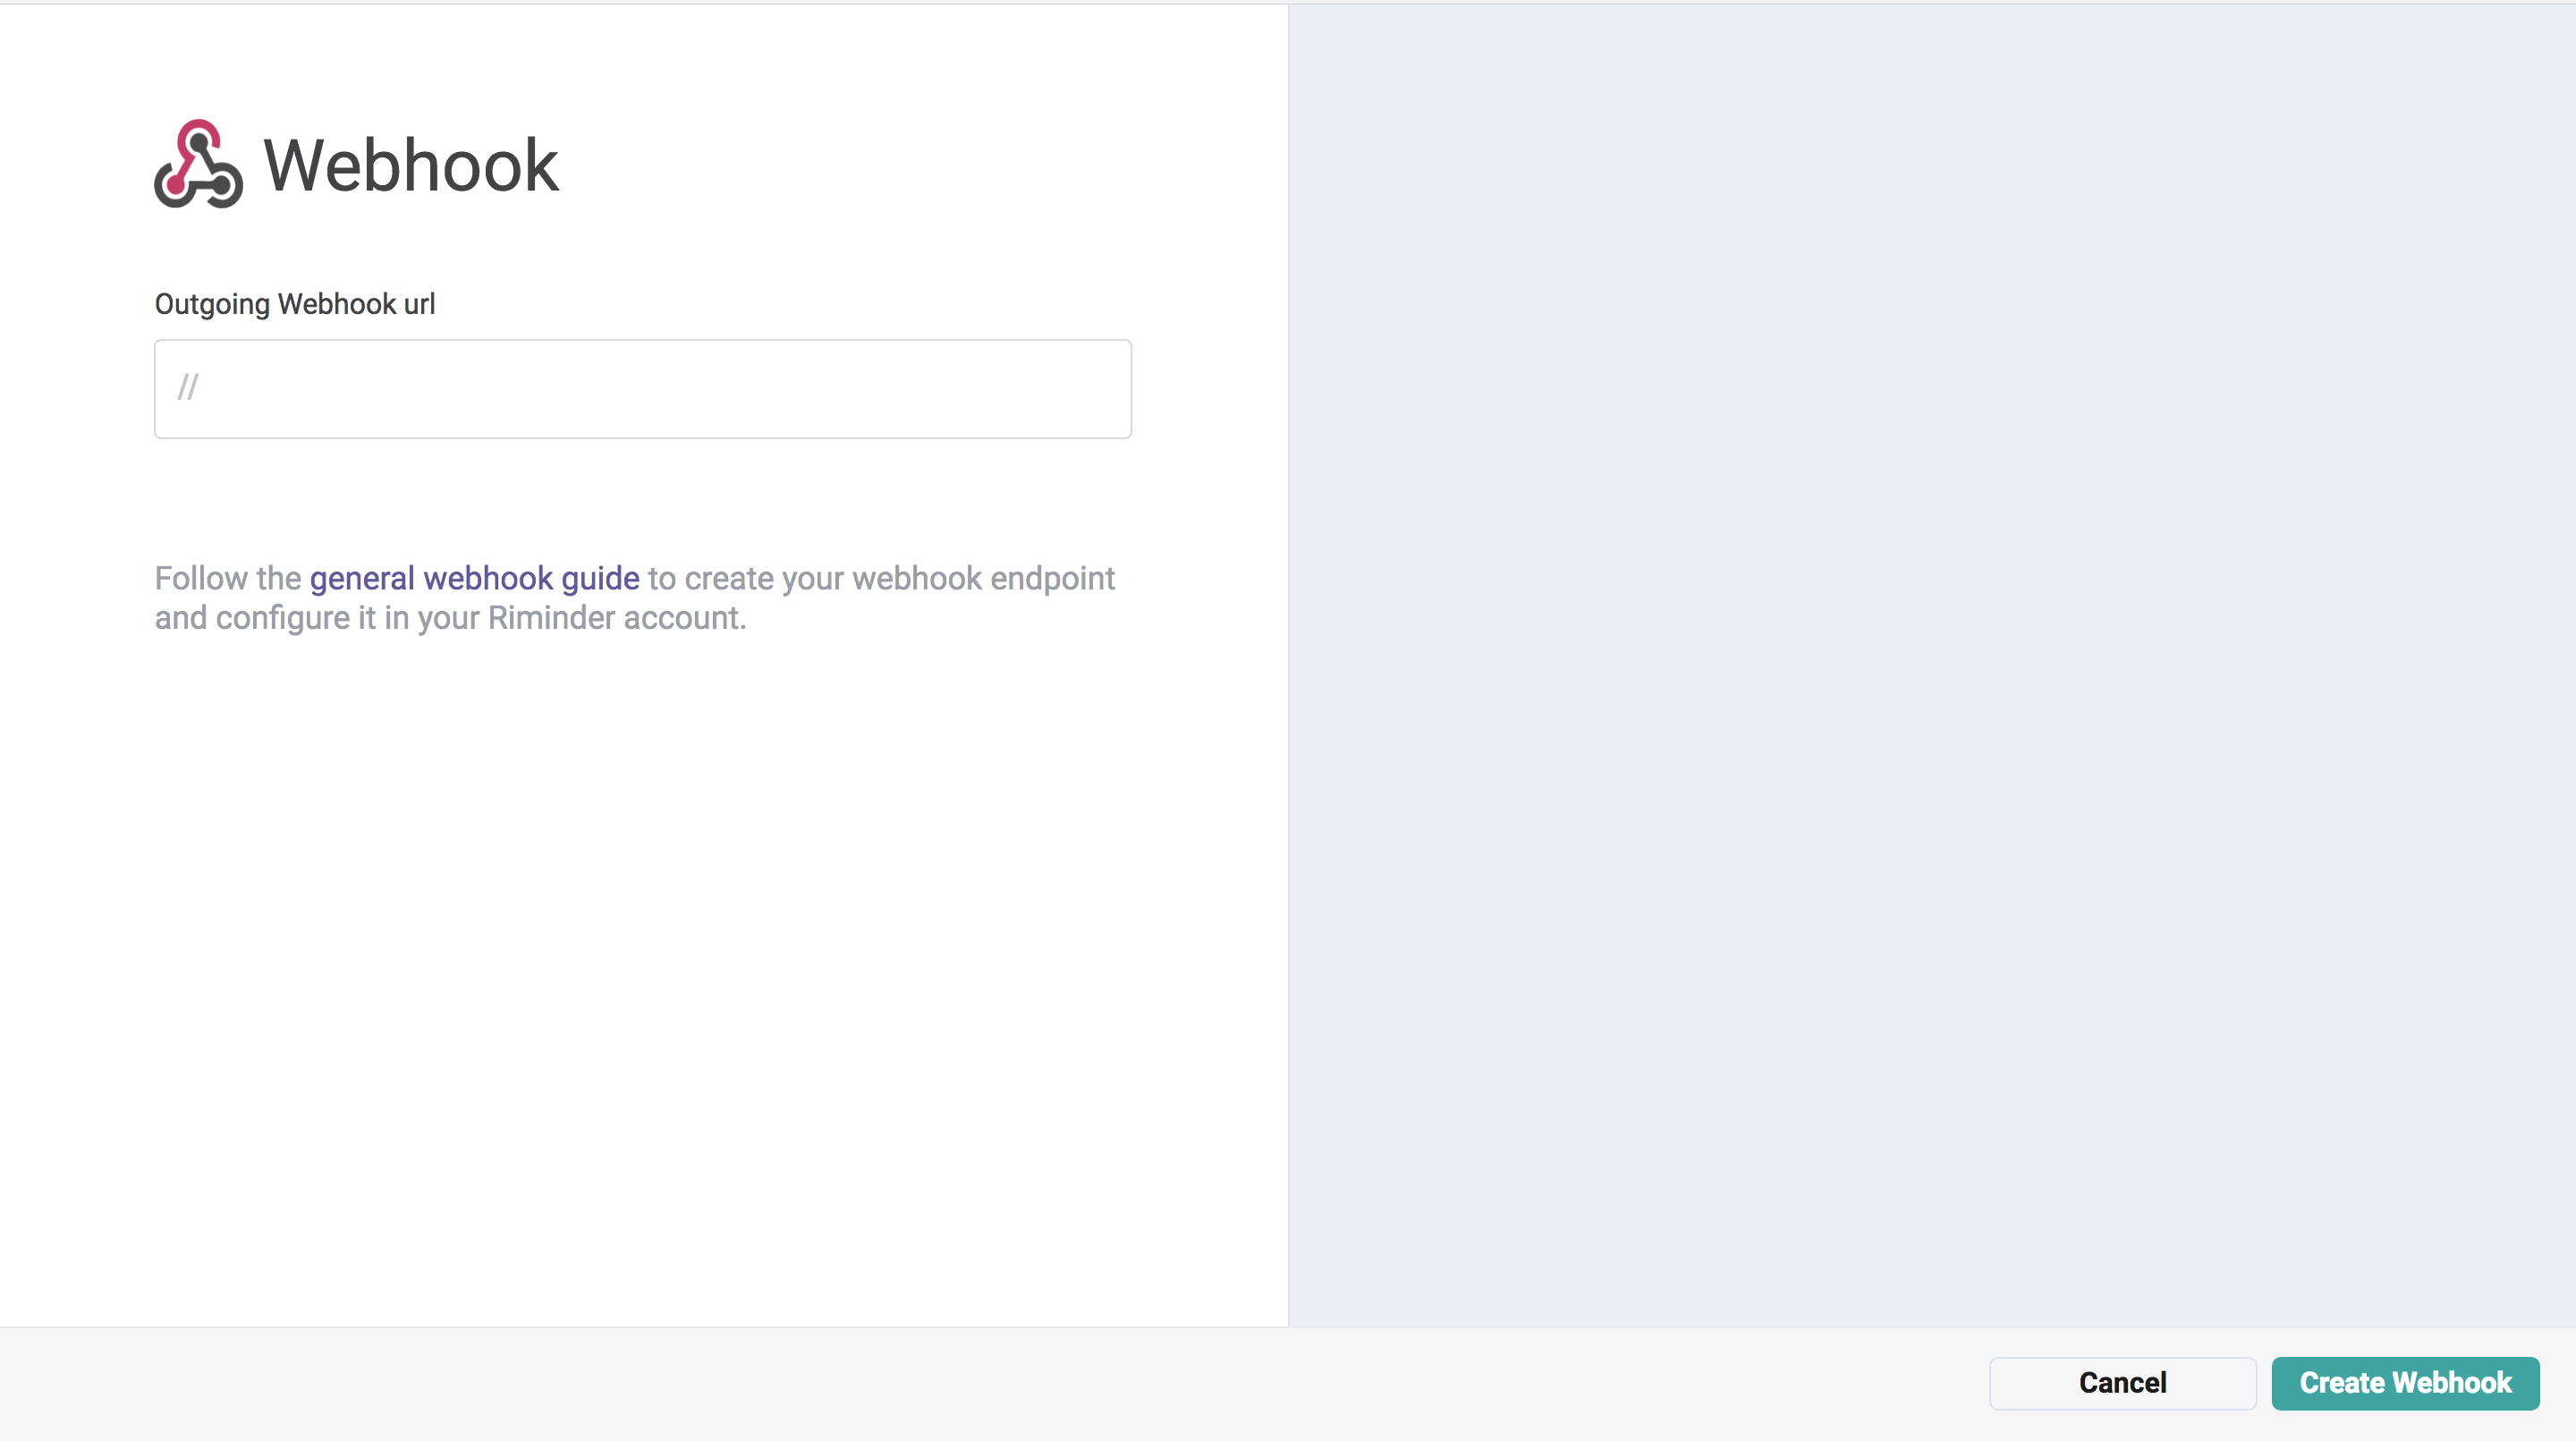Open the general webhook guide link

pos(474,578)
